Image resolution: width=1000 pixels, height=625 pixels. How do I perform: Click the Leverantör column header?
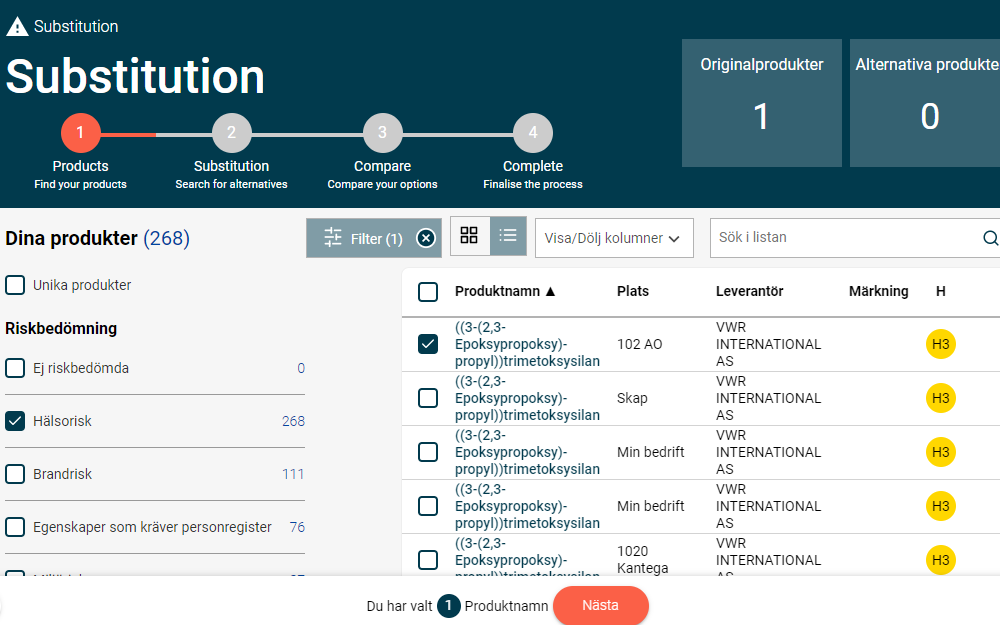click(749, 291)
